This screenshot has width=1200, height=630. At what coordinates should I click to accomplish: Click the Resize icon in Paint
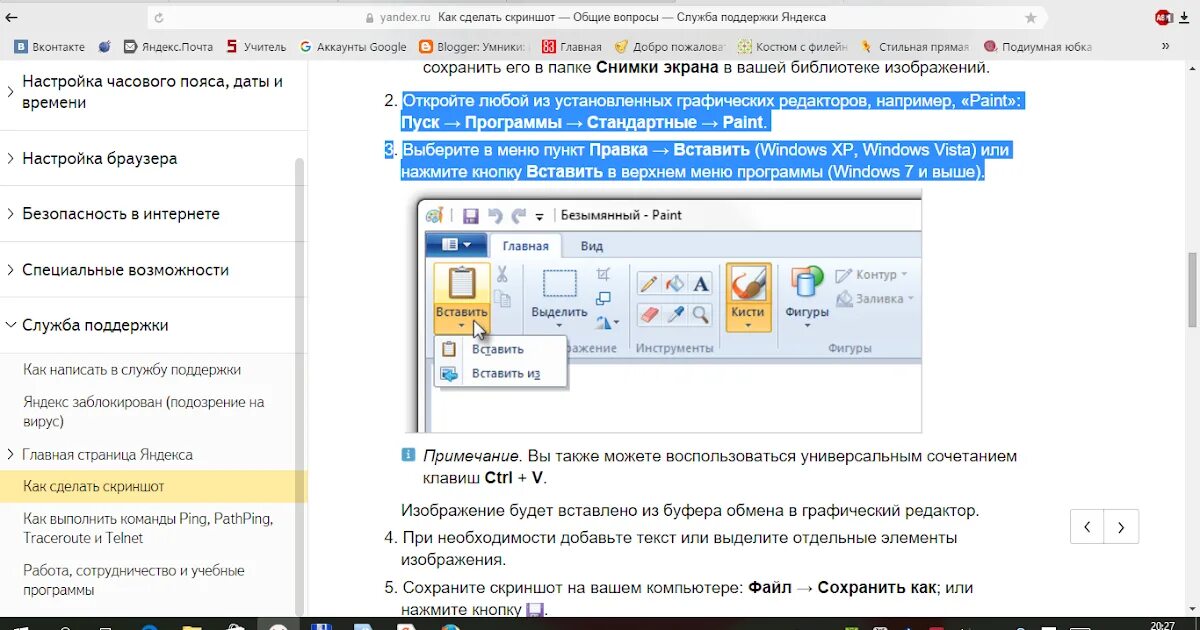(603, 298)
